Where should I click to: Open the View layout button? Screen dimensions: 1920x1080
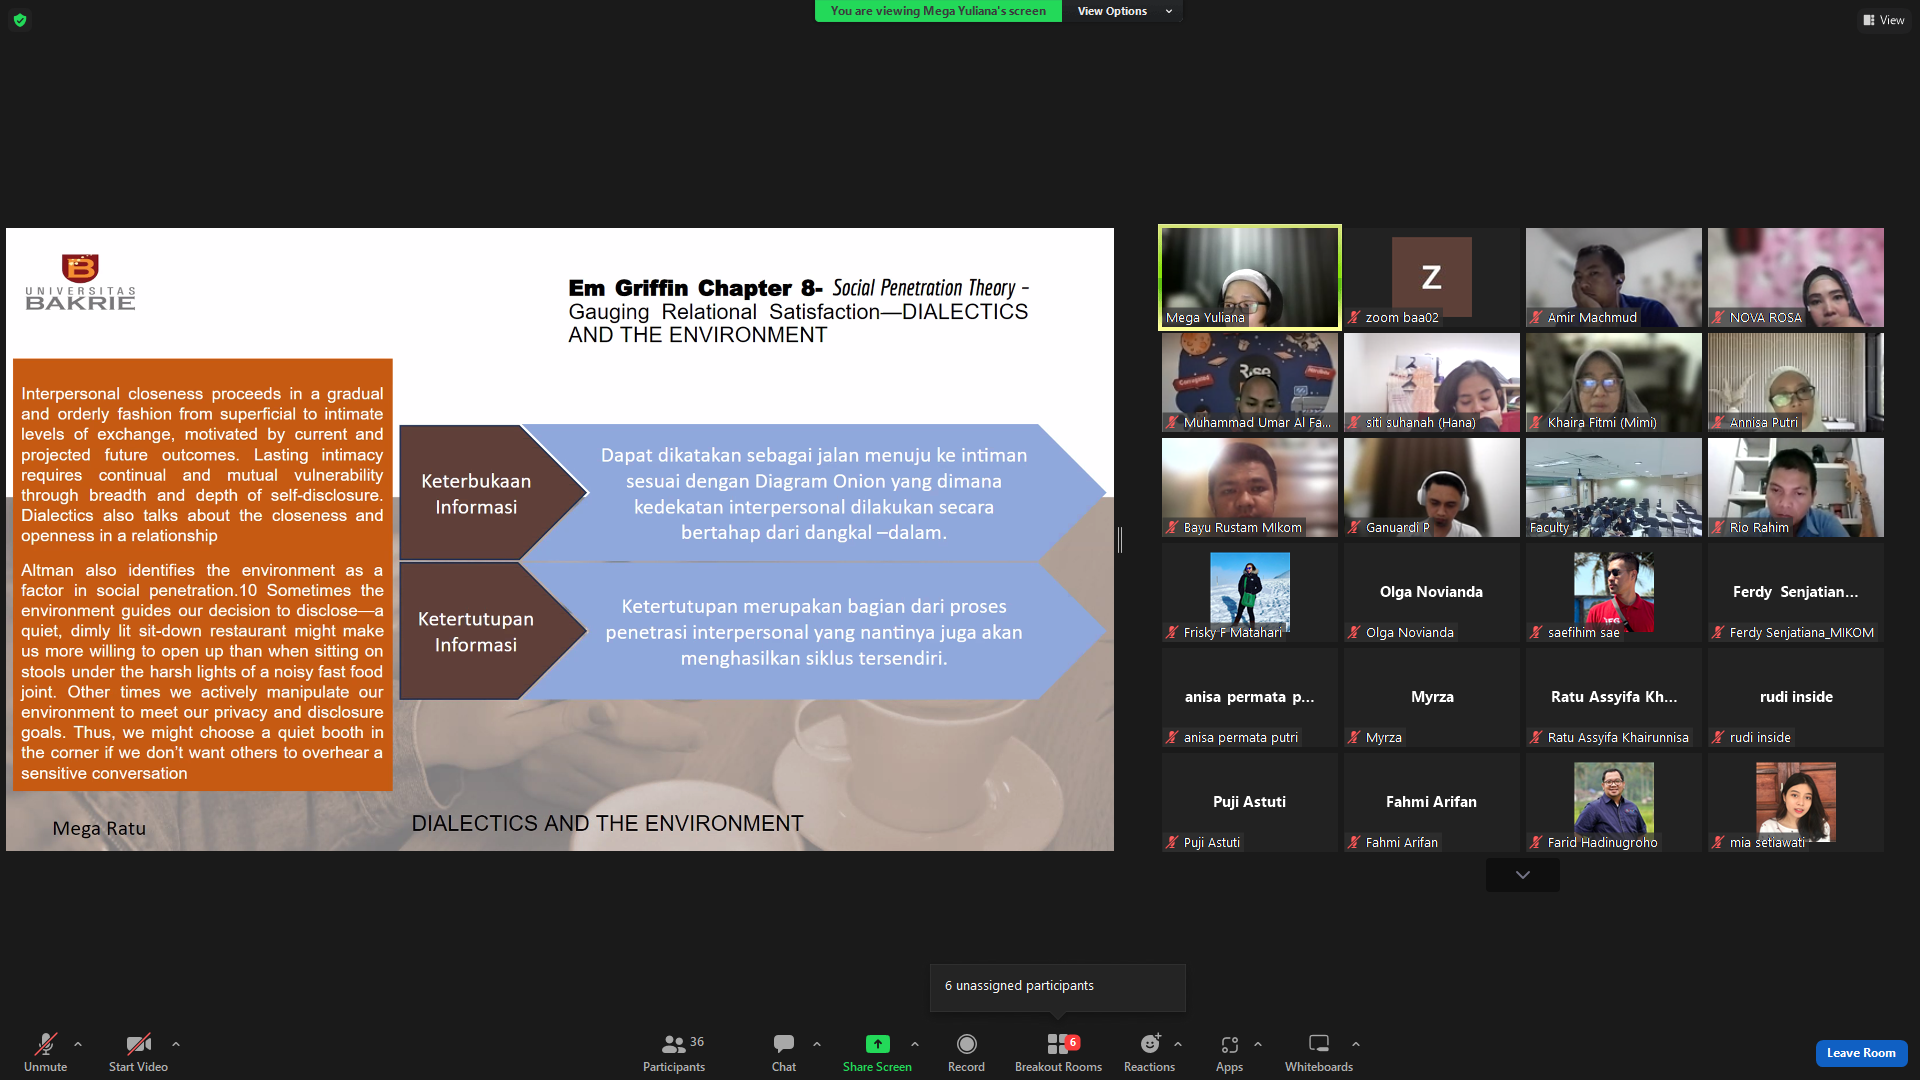click(x=1884, y=20)
